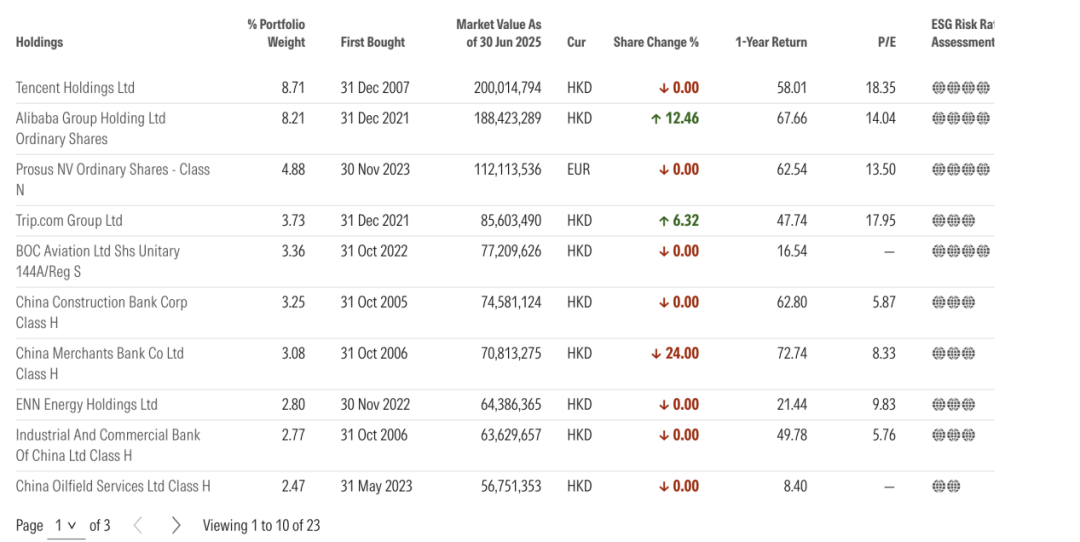The width and height of the screenshot is (1080, 542).
Task: Click the next page arrow
Action: point(176,525)
